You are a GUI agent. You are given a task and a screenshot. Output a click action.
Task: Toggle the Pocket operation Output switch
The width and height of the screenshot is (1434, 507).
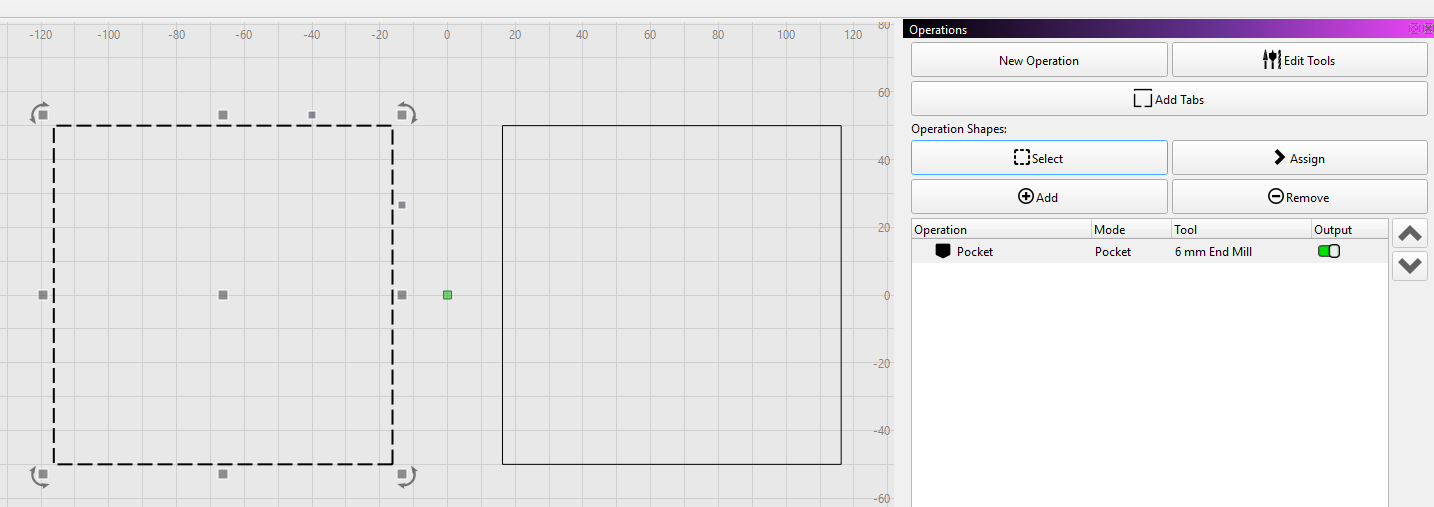[1329, 252]
